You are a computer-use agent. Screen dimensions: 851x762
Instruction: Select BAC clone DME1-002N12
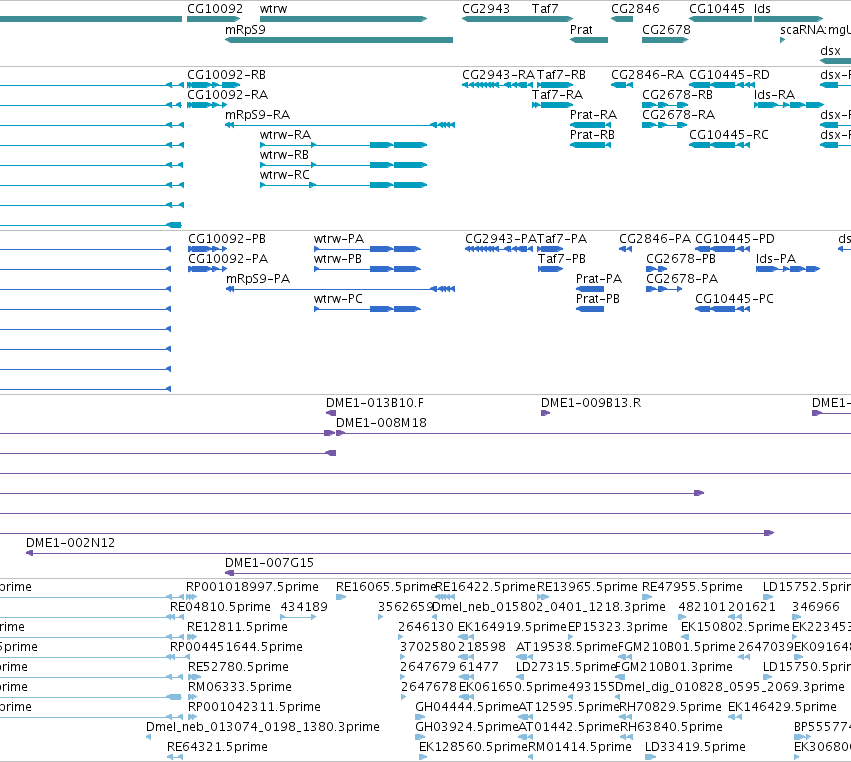tap(71, 543)
